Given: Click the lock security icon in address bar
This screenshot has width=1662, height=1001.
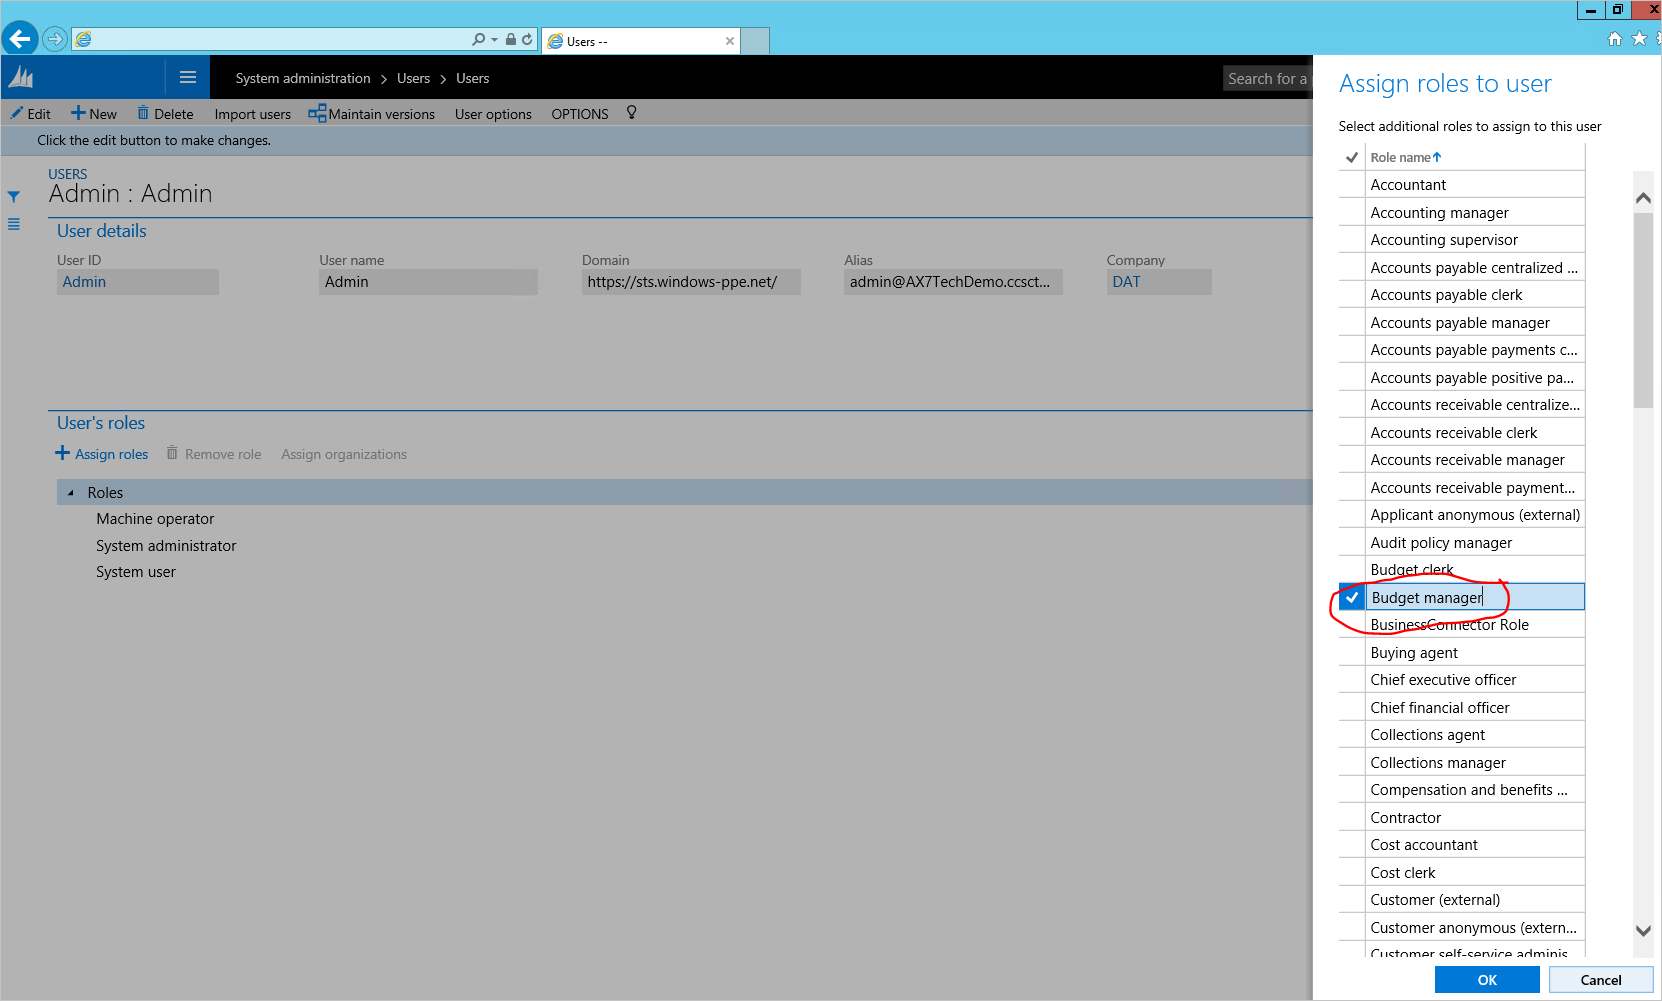Looking at the screenshot, I should [x=511, y=40].
